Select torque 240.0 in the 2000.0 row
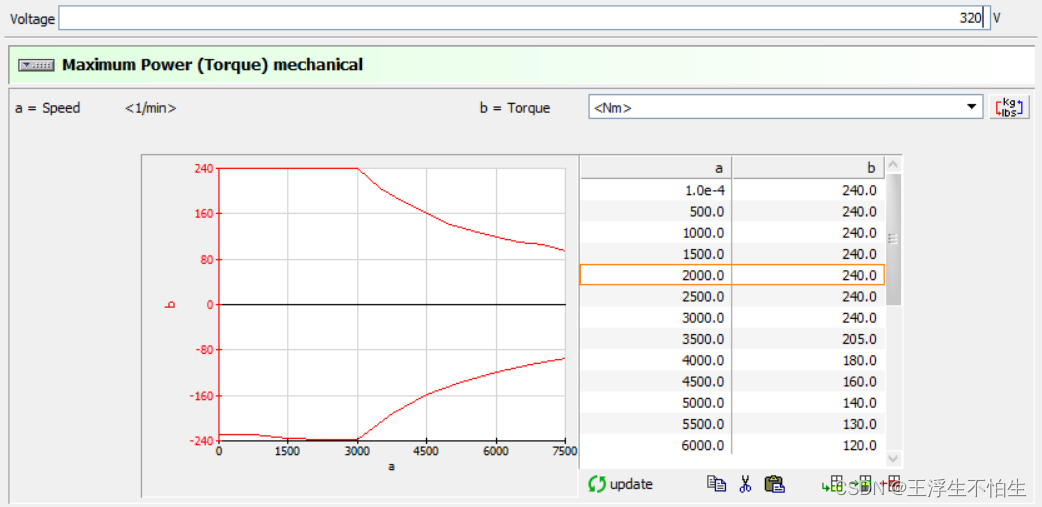This screenshot has width=1042, height=507. [x=809, y=275]
